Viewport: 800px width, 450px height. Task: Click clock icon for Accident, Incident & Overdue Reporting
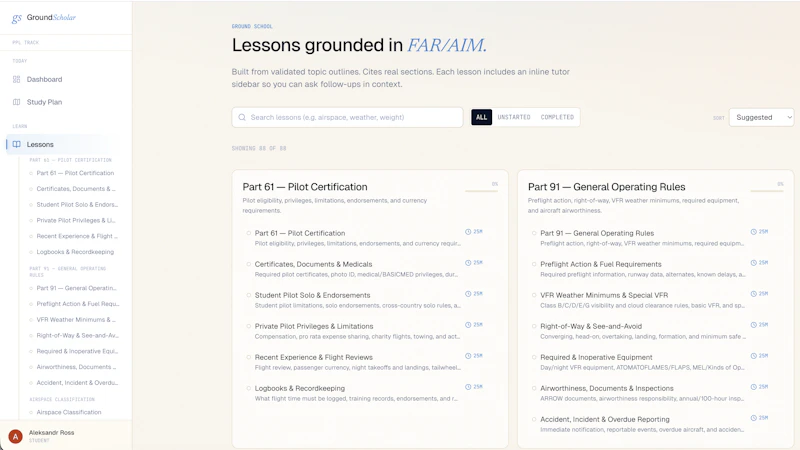[754, 418]
